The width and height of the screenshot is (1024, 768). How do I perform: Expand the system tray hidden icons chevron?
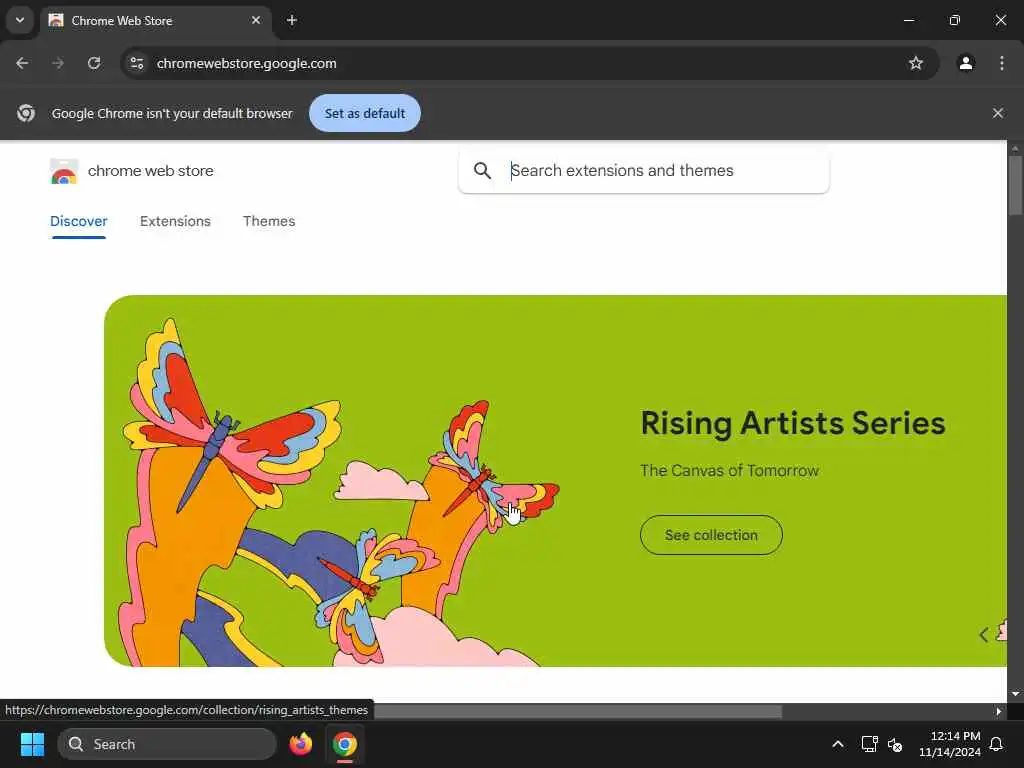pos(837,744)
